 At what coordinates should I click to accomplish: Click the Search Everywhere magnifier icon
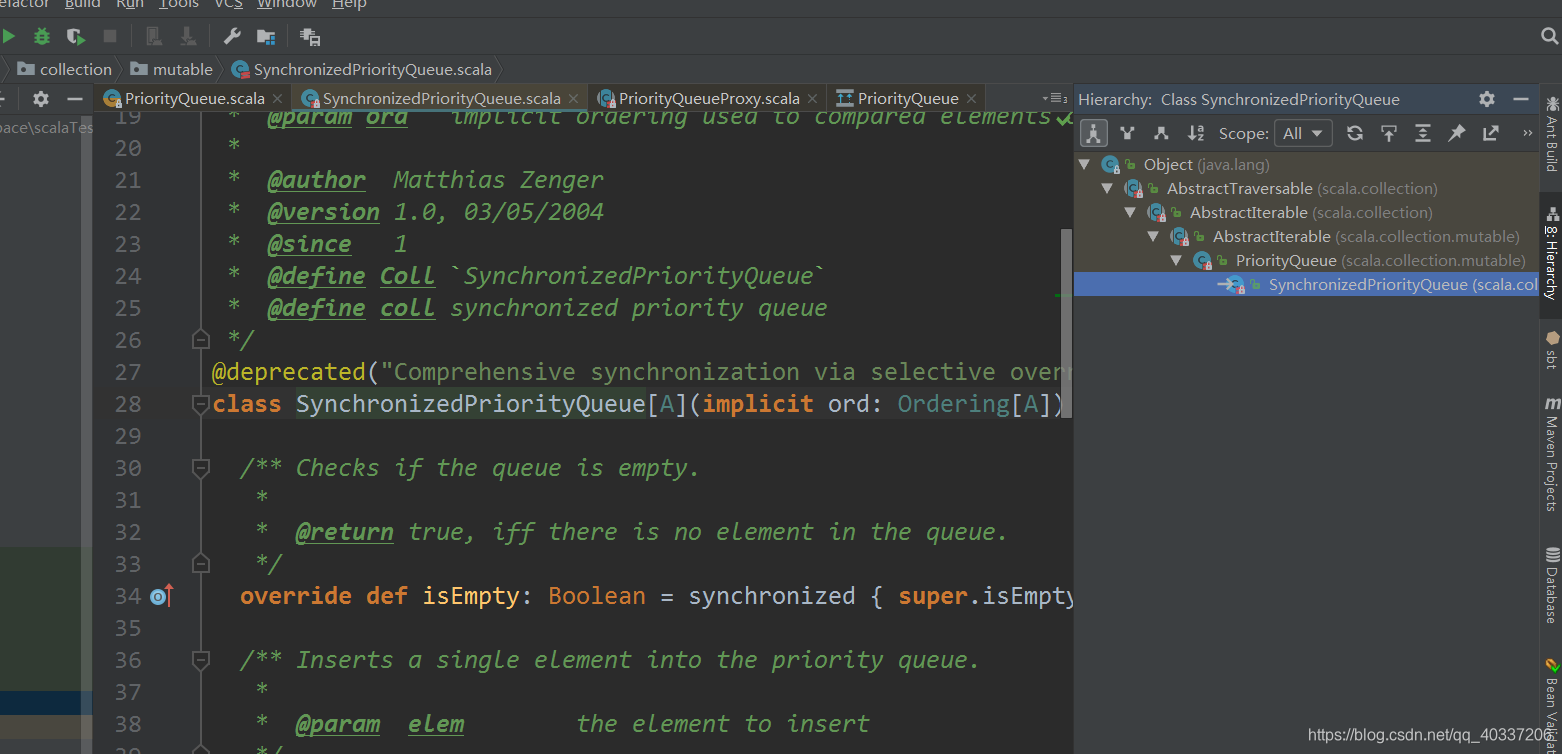(1550, 37)
